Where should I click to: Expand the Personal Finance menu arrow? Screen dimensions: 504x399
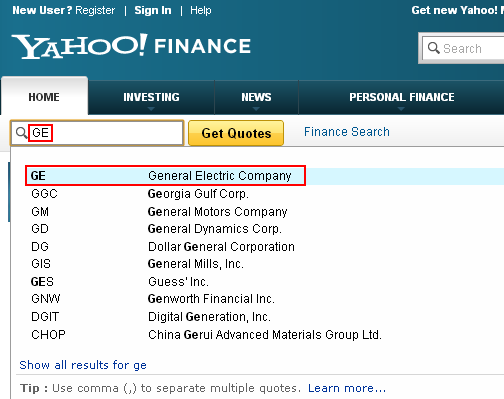401,109
